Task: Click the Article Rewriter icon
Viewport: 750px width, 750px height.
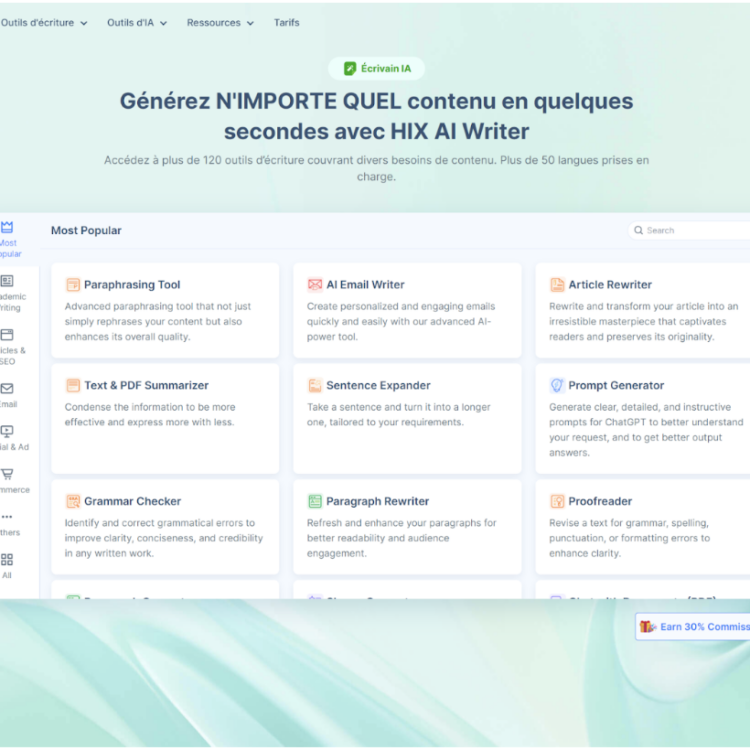Action: click(x=557, y=285)
